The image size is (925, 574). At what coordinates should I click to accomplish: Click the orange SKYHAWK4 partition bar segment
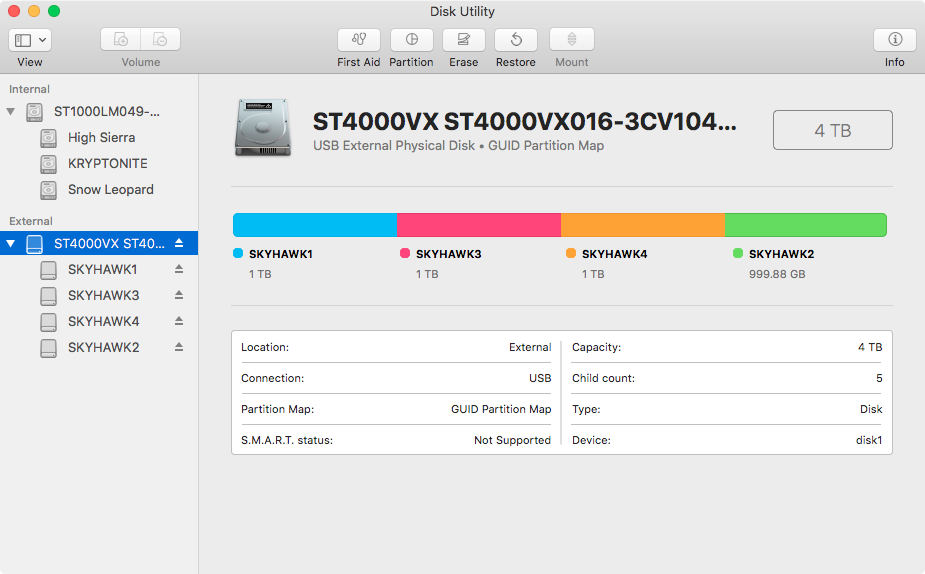click(x=643, y=225)
